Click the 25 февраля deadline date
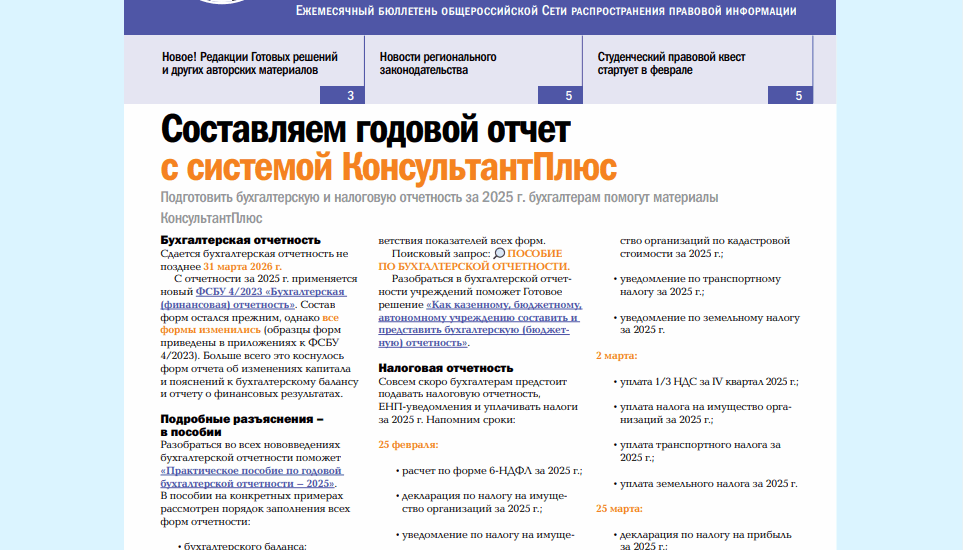 pyautogui.click(x=407, y=445)
